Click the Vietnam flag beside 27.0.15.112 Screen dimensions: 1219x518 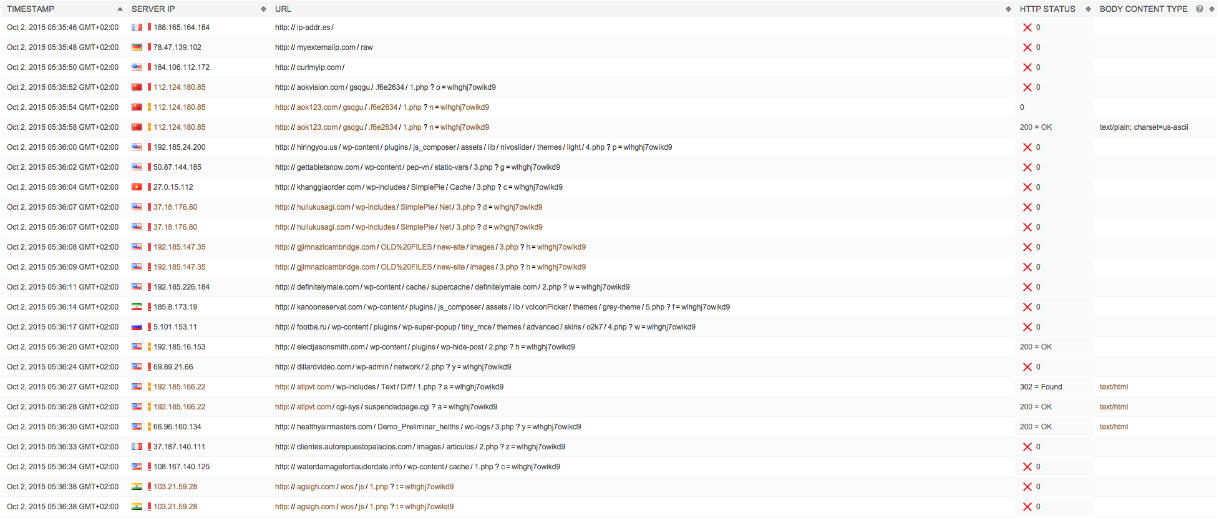coord(137,187)
